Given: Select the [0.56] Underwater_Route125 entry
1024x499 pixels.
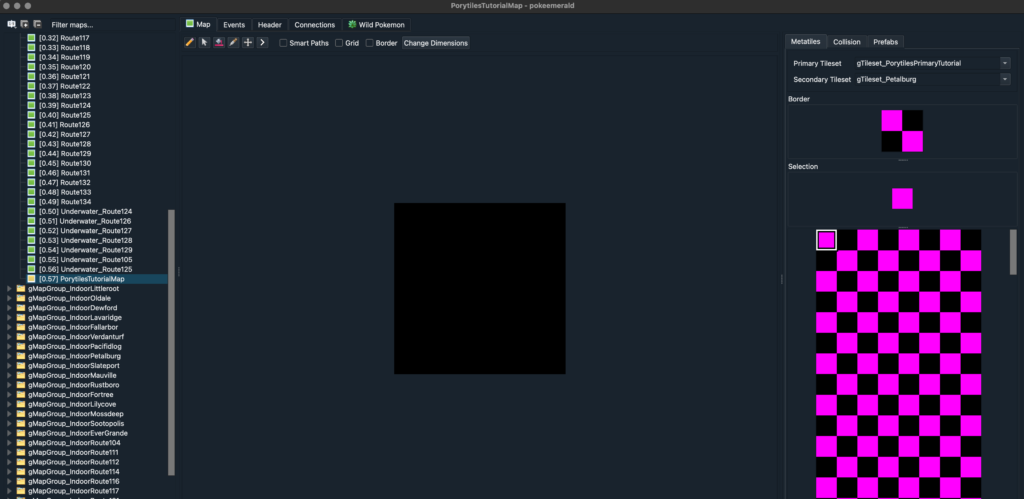Looking at the screenshot, I should tap(86, 269).
